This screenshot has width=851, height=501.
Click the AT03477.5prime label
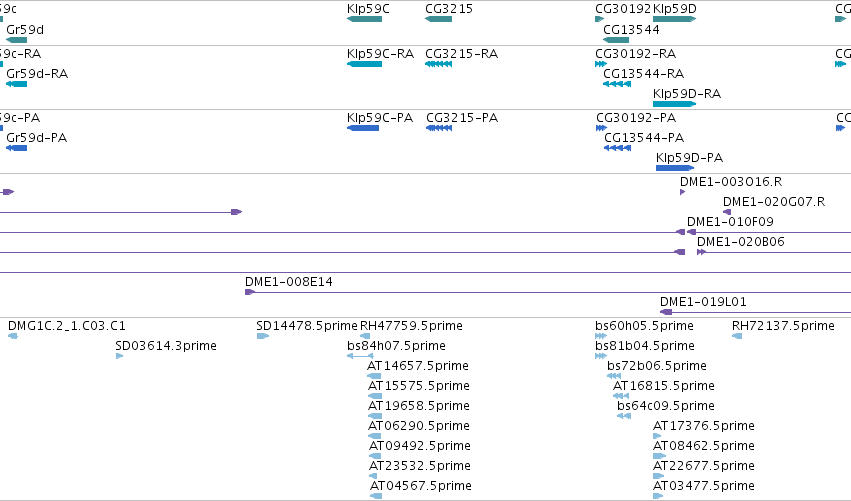click(x=703, y=485)
